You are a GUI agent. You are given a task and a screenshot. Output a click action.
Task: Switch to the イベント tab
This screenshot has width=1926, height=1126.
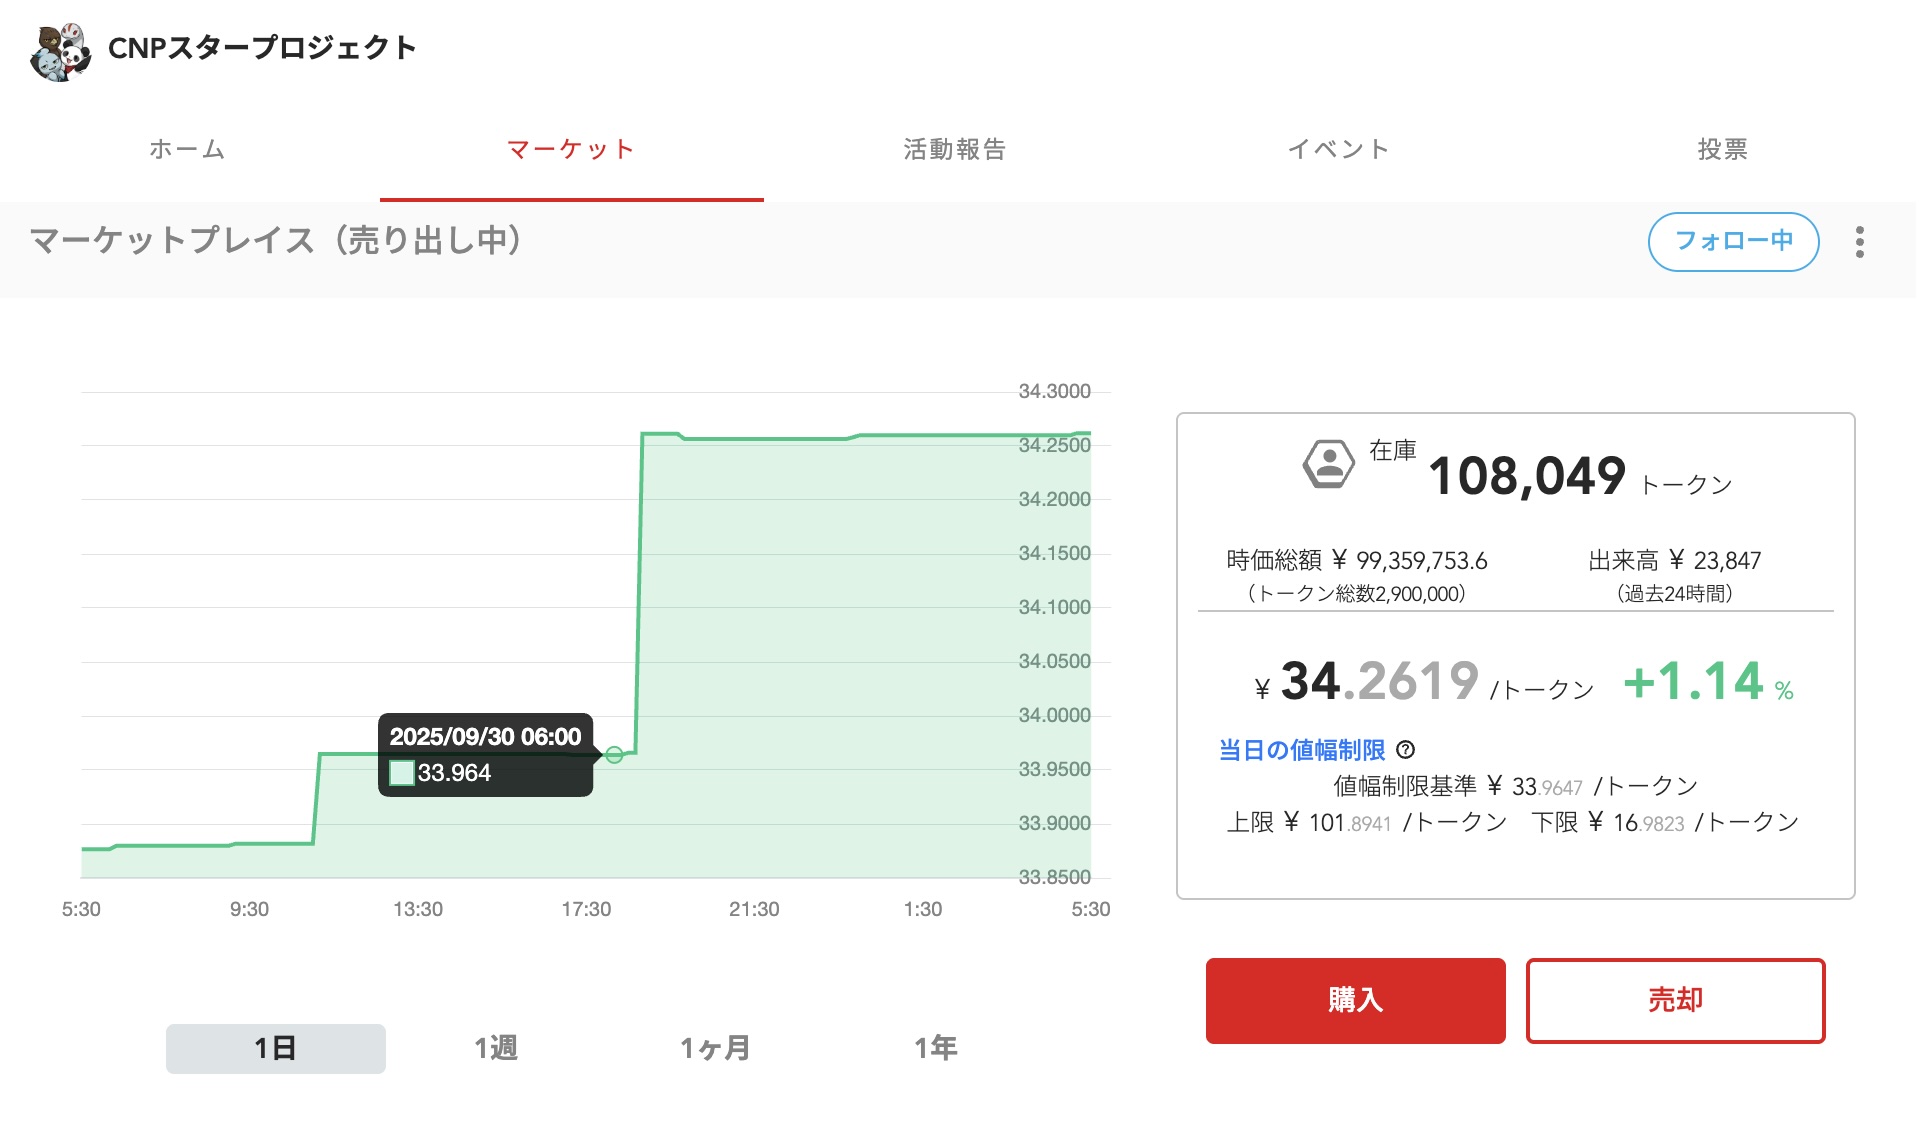click(x=1338, y=150)
